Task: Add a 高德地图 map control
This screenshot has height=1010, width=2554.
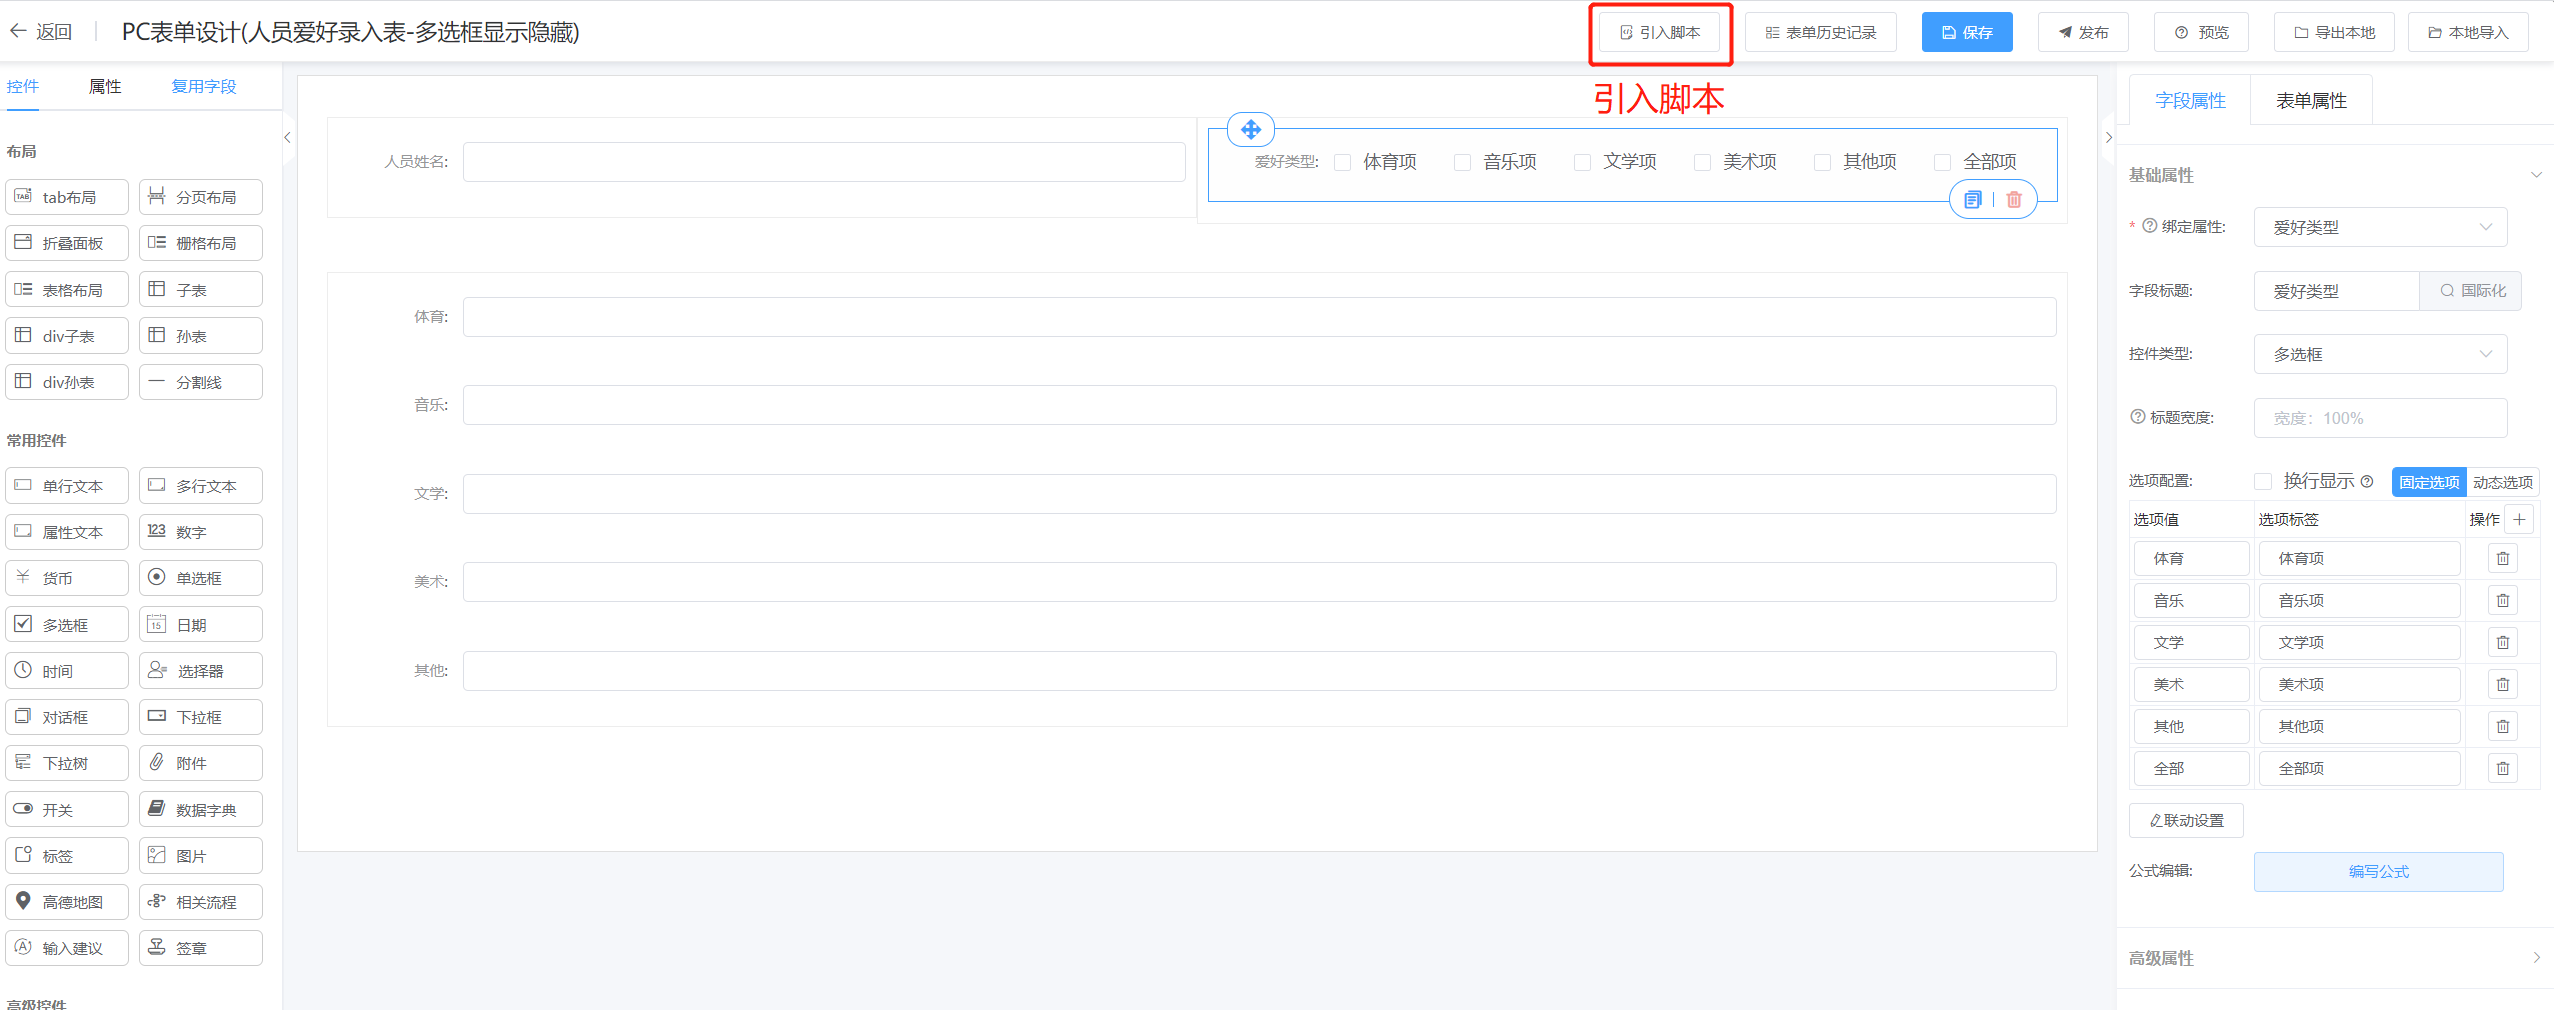Action: 67,902
